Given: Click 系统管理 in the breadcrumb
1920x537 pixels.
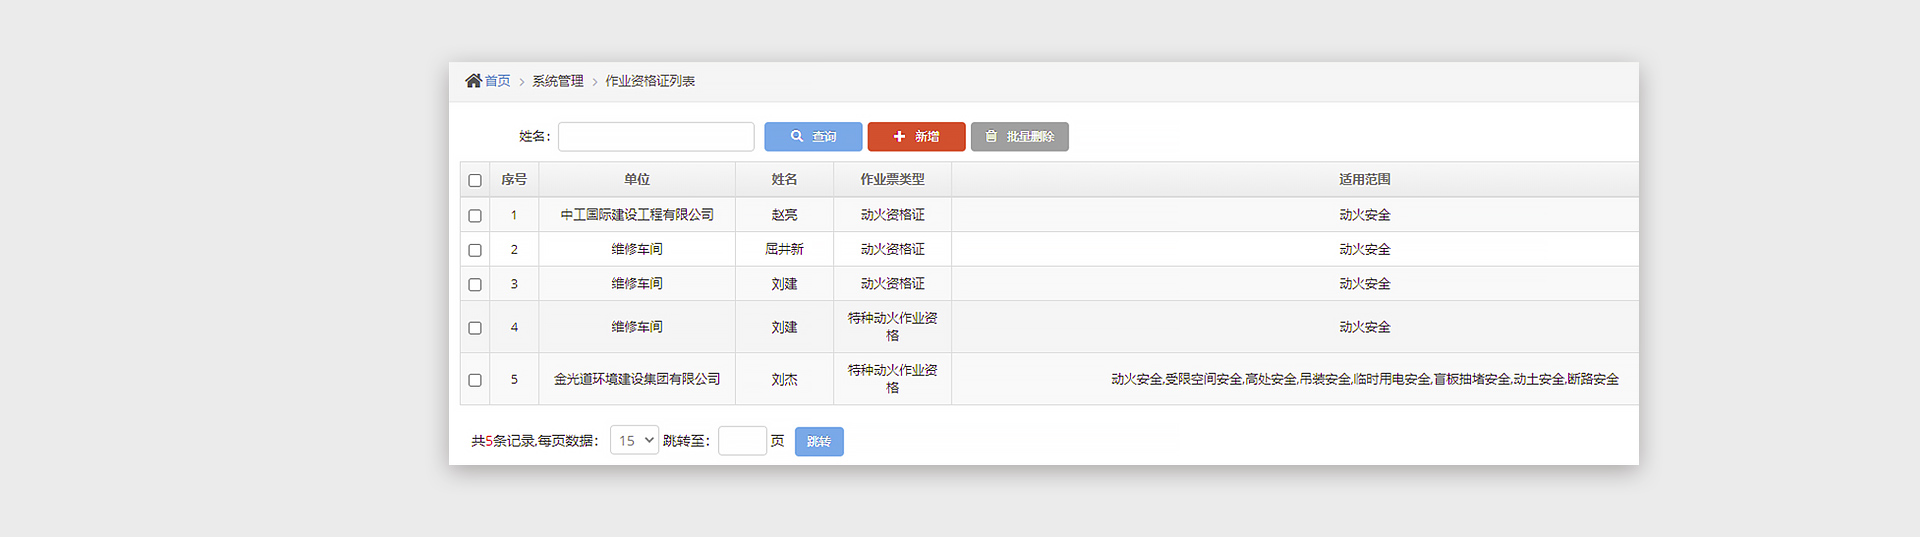Looking at the screenshot, I should pos(557,81).
